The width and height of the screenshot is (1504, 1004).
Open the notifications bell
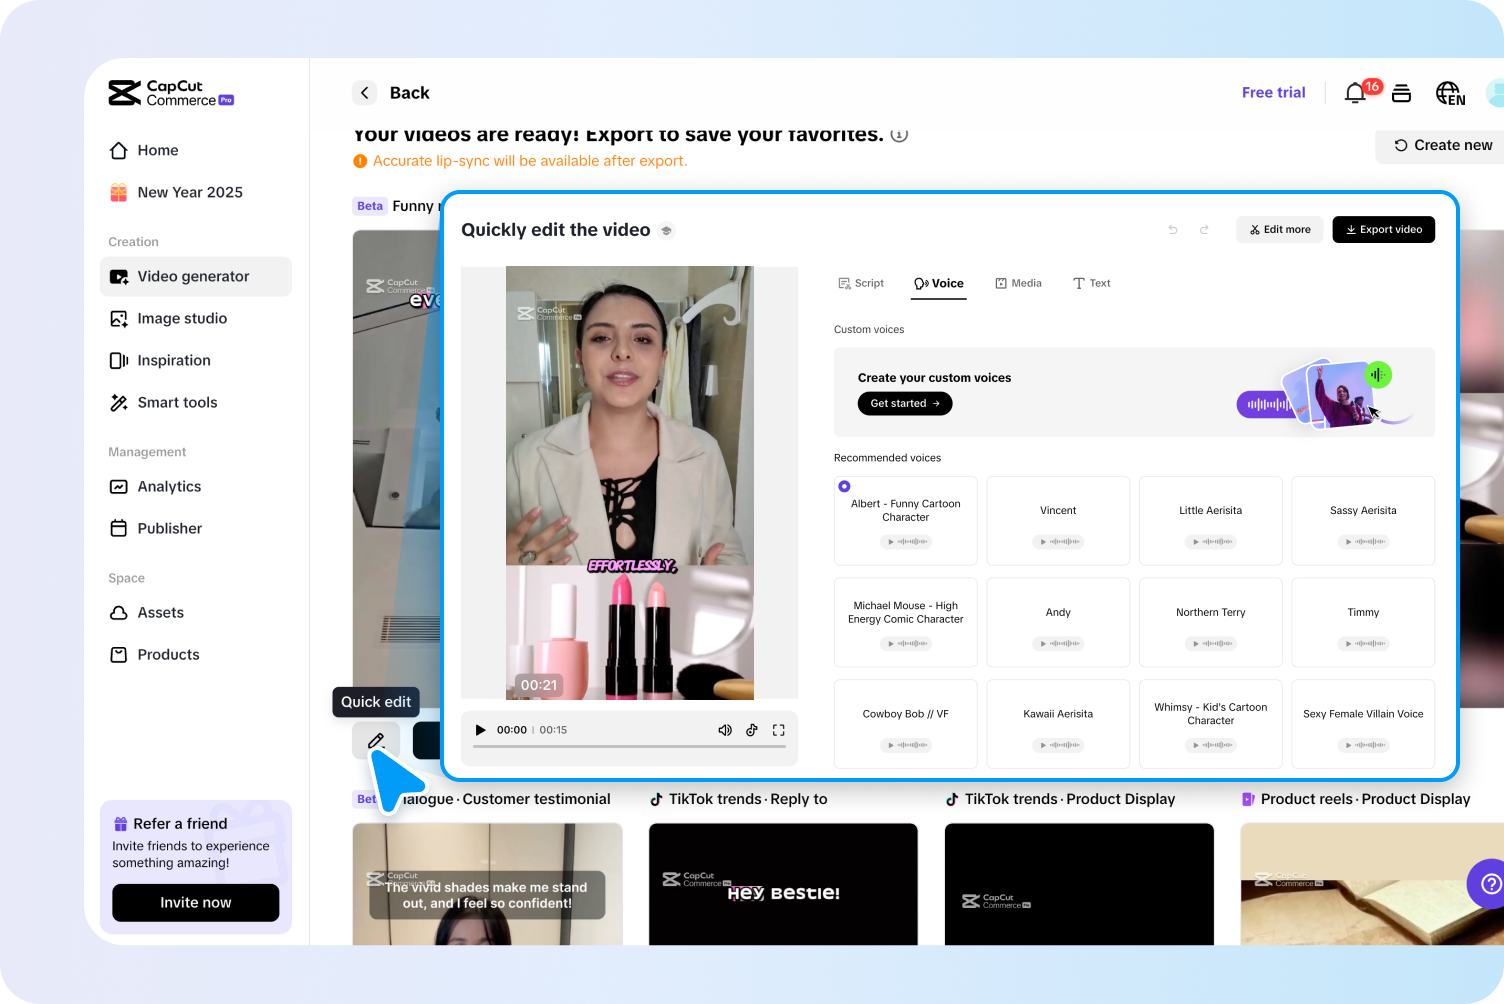1355,93
